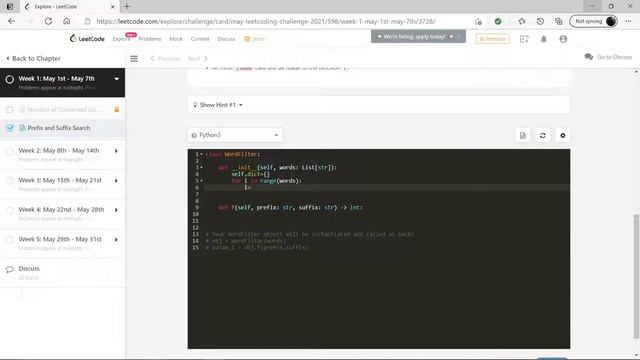Reload the page with the refresh icon
The height and width of the screenshot is (360, 640).
(48, 21)
